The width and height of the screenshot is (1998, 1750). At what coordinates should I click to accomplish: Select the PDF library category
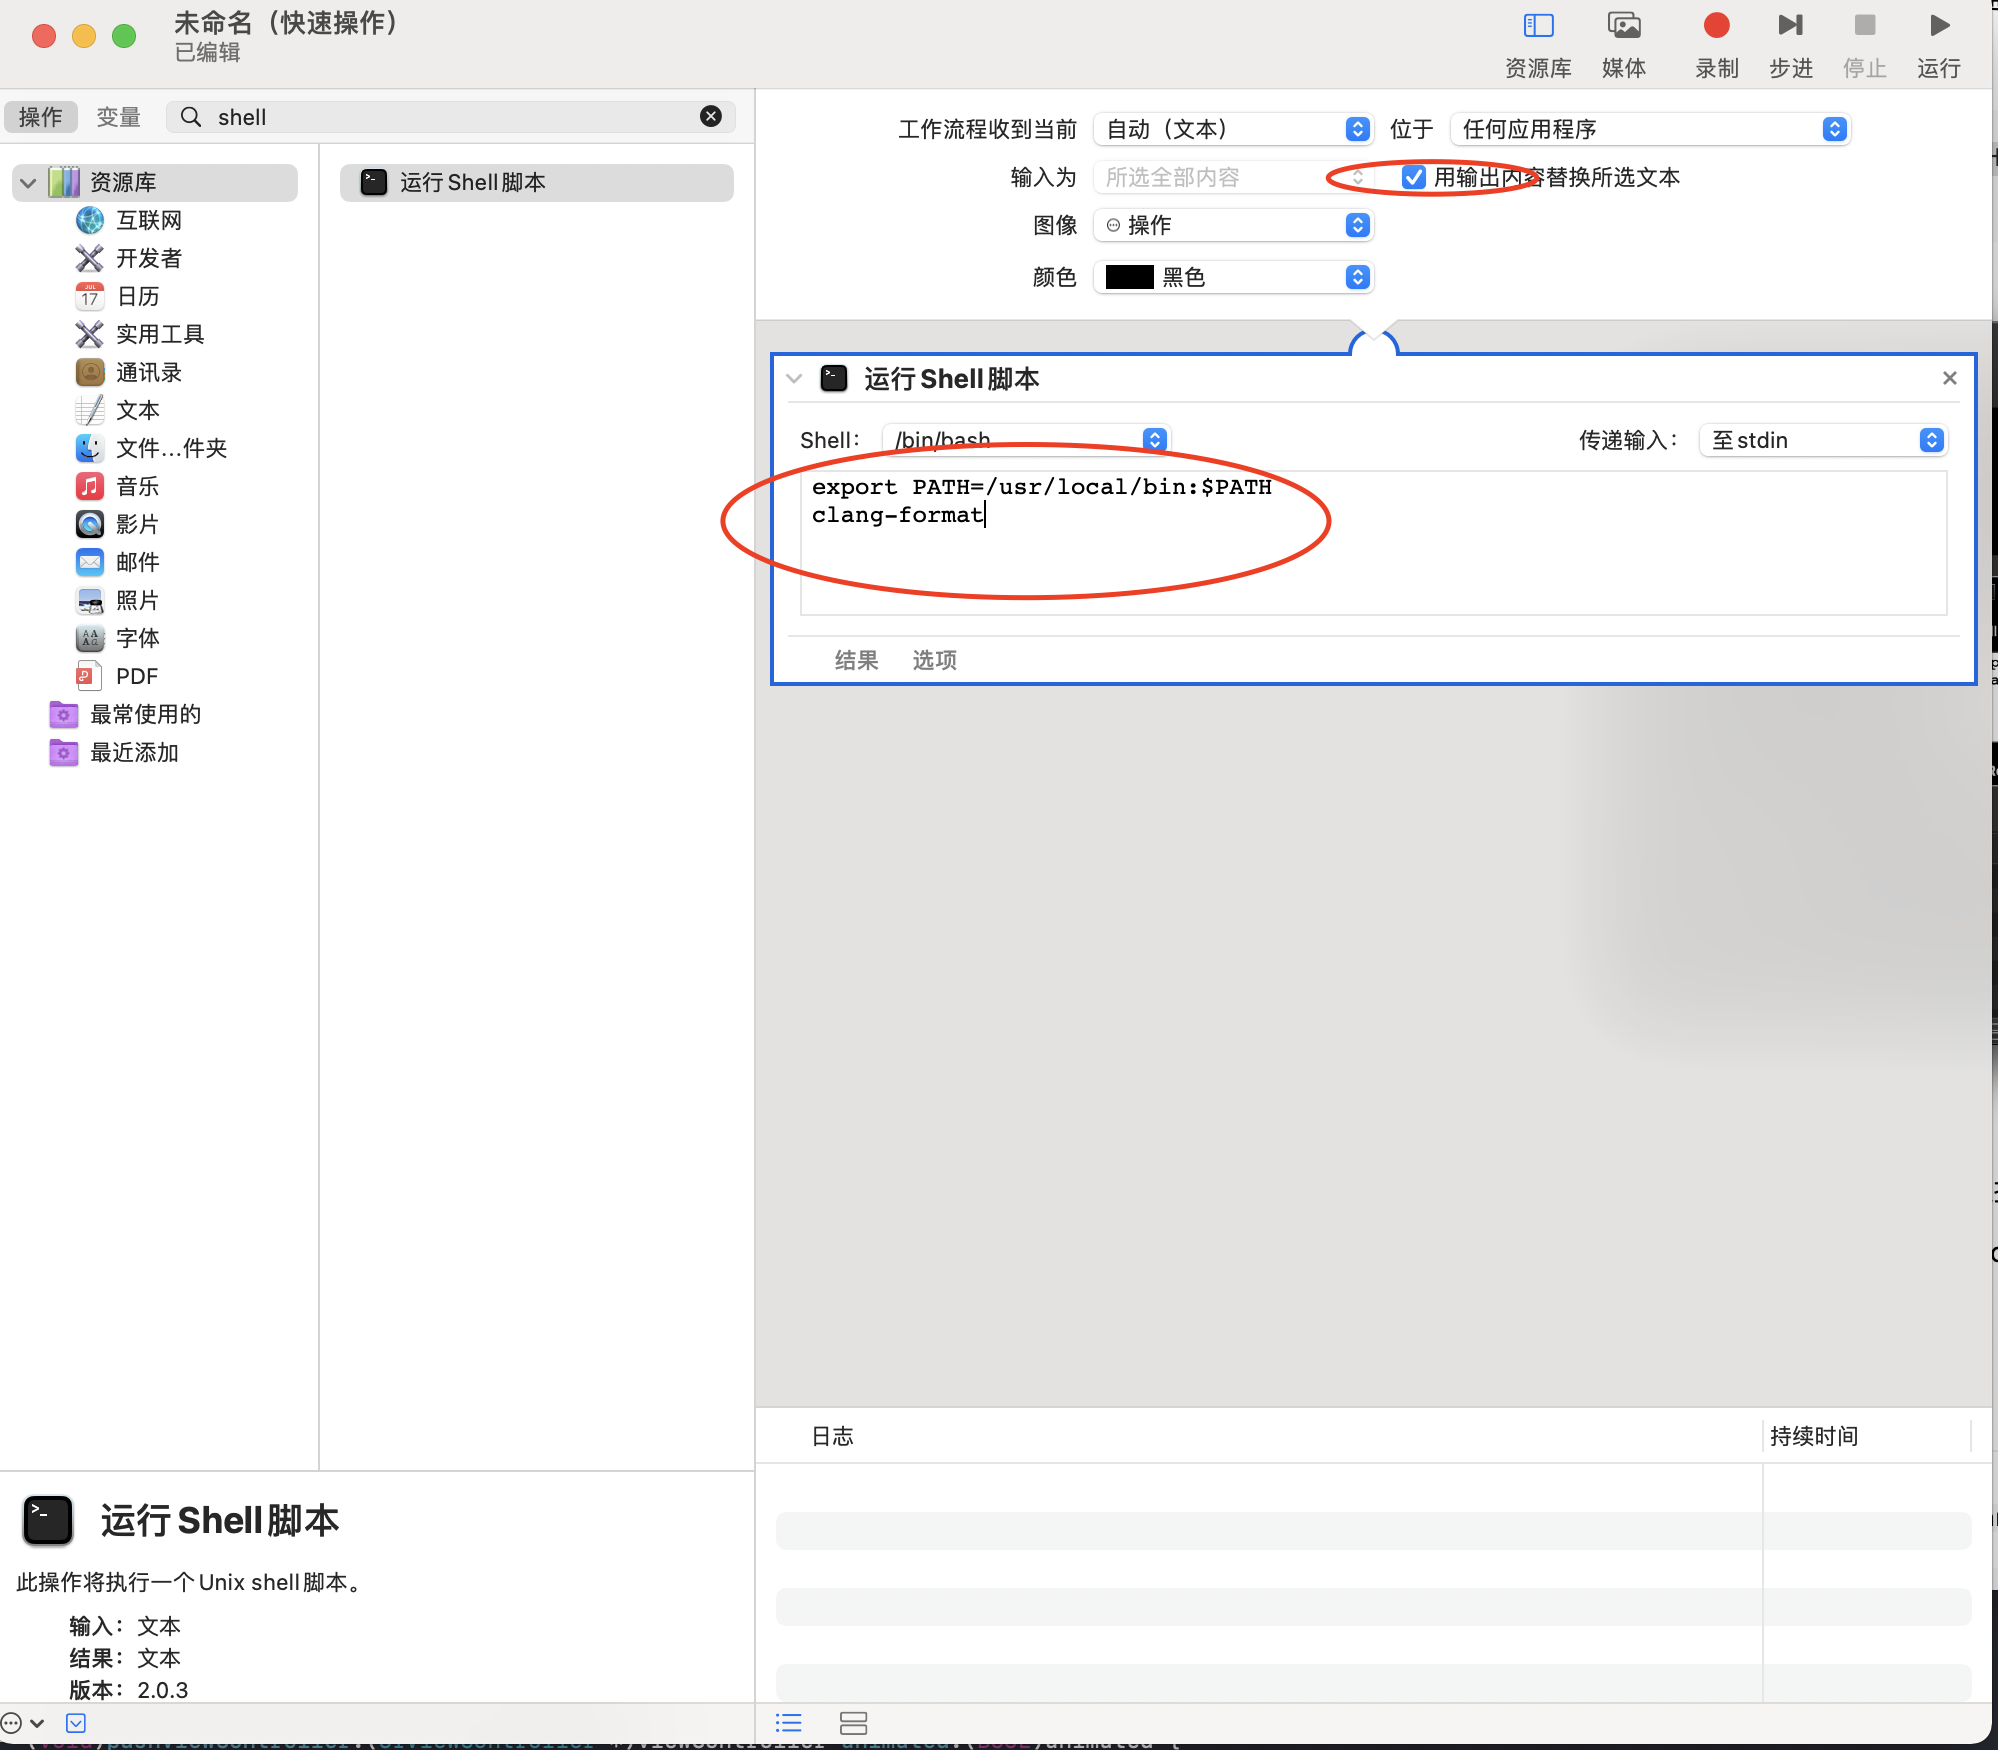137,677
